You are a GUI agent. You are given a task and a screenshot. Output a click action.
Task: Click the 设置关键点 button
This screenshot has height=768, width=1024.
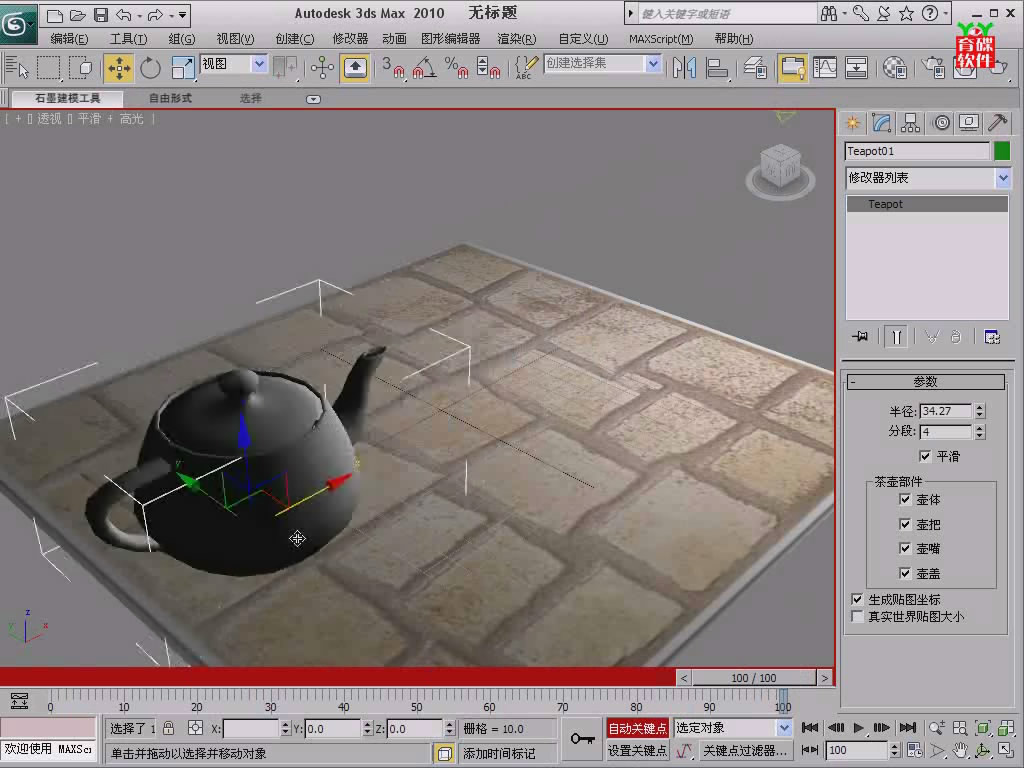[637, 750]
